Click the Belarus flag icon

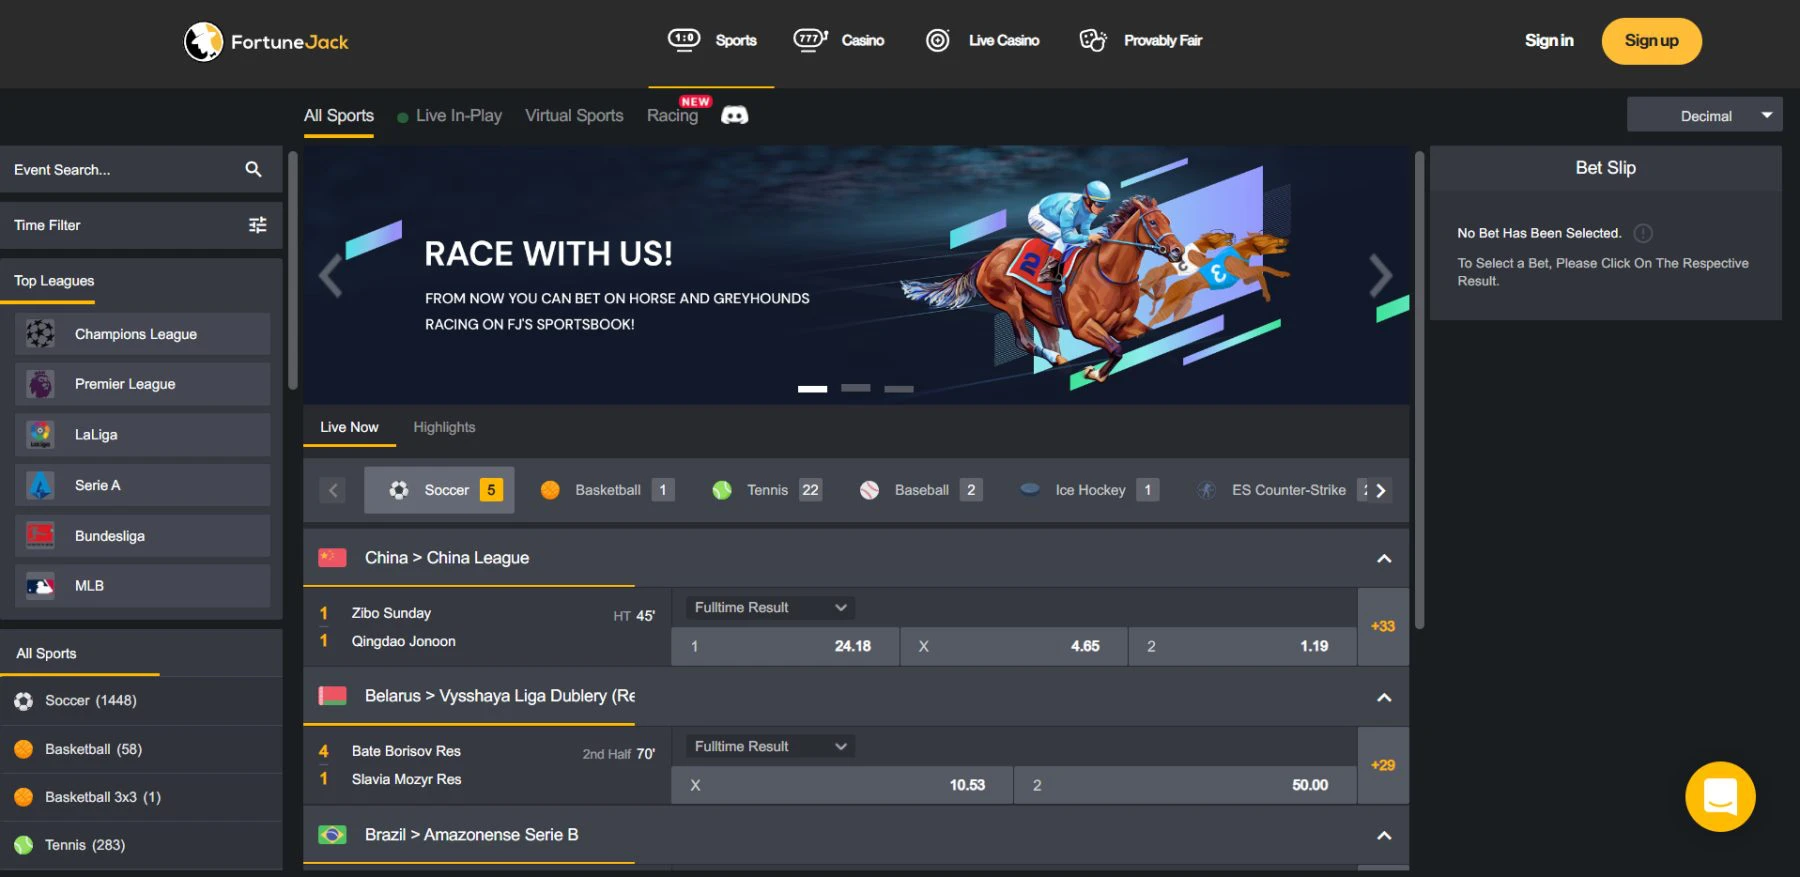[x=332, y=695]
